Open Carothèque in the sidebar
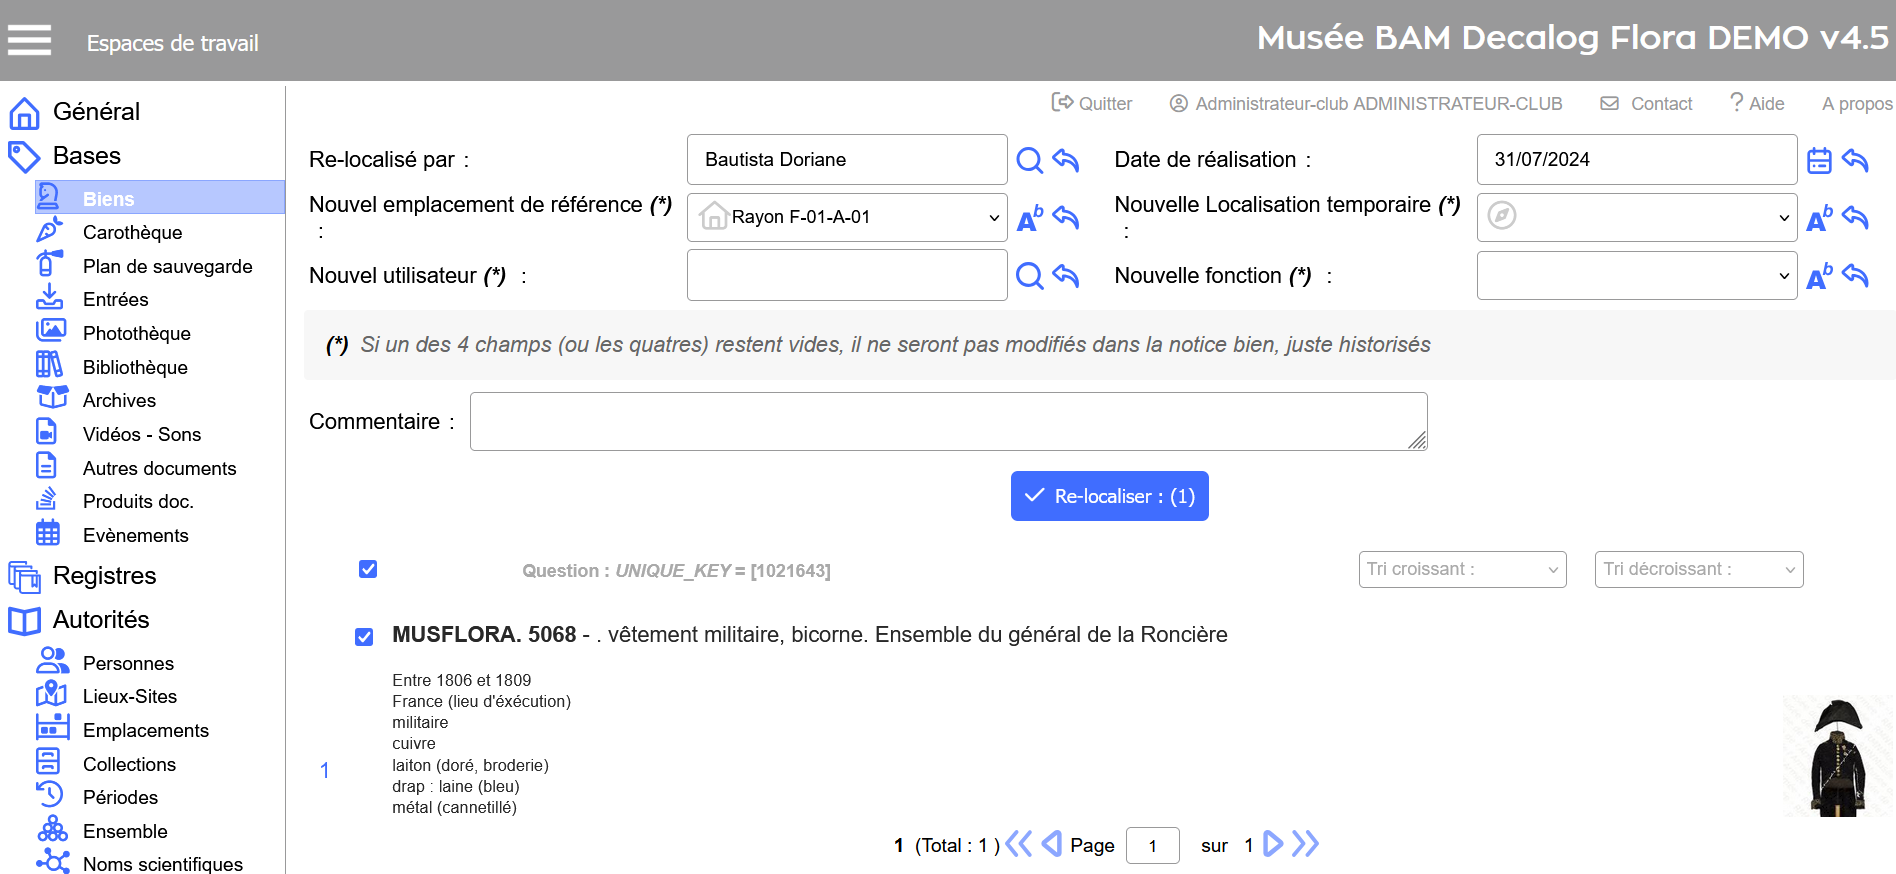 point(132,232)
